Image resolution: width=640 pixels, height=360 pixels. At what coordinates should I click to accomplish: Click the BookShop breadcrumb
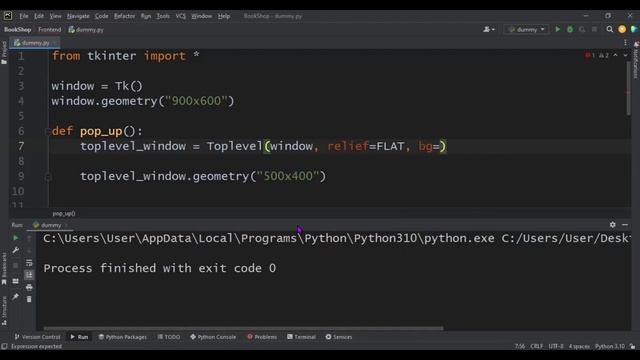[x=18, y=29]
